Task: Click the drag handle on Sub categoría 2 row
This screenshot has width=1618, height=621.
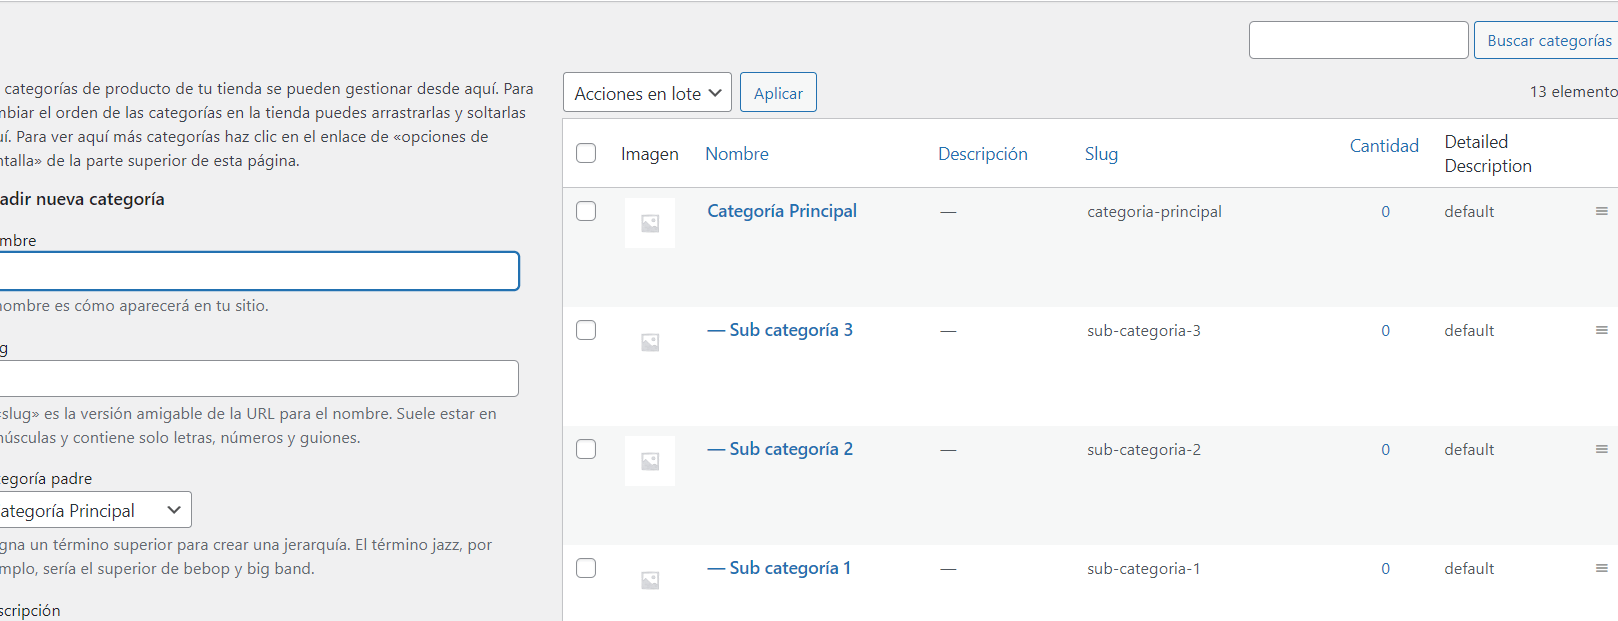Action: [x=1601, y=449]
